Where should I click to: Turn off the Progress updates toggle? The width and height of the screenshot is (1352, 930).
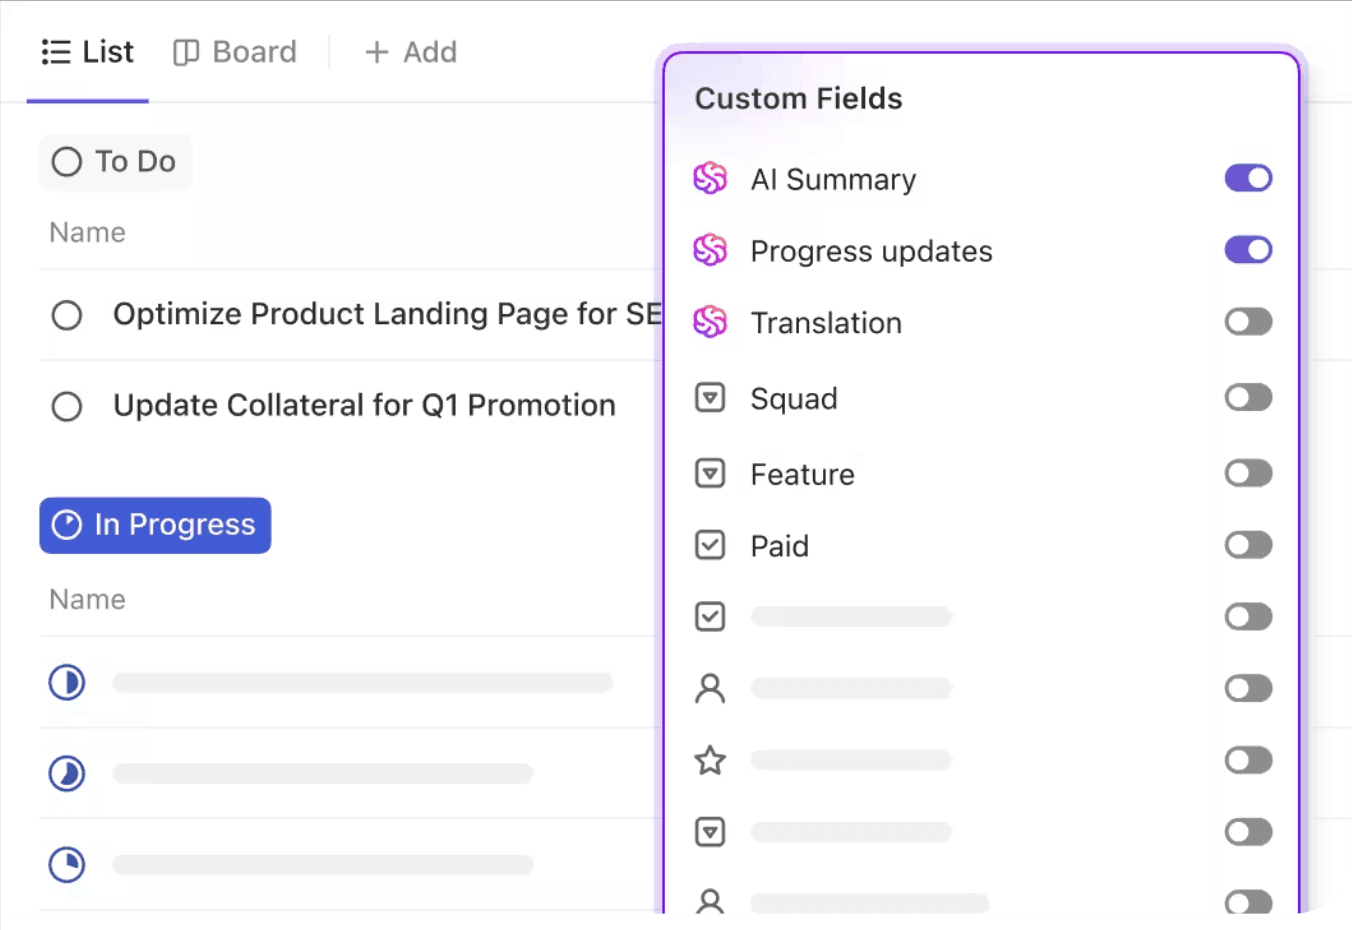[x=1248, y=250]
